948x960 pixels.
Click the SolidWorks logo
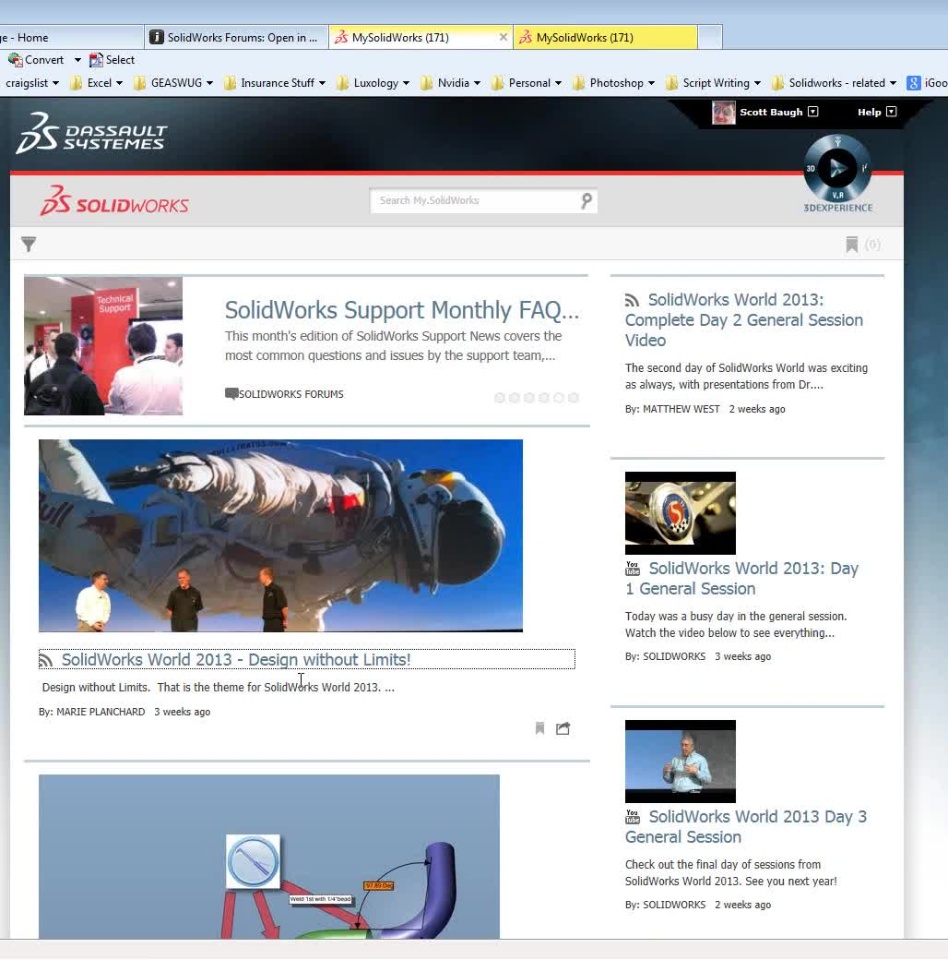[x=115, y=201]
